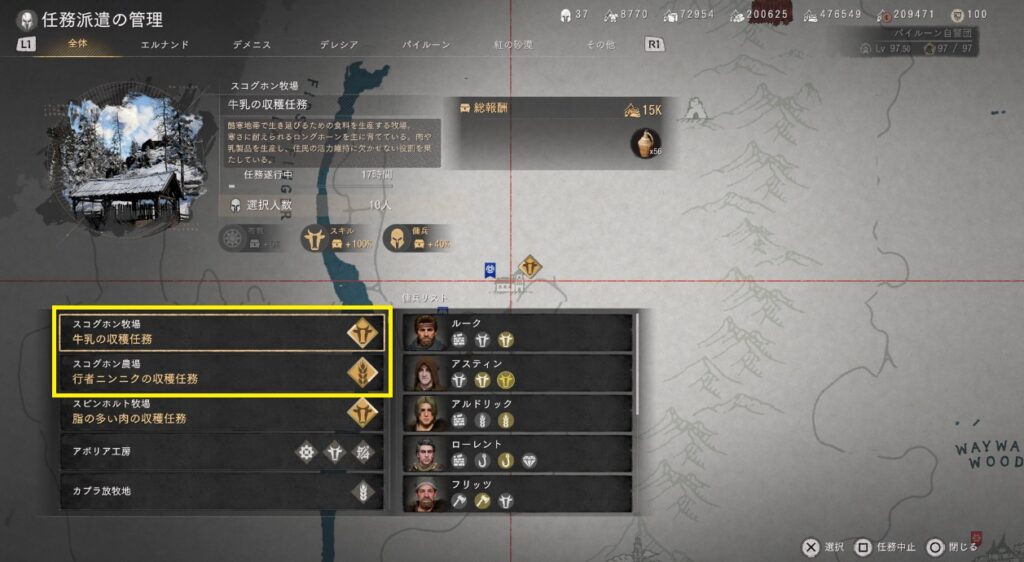Image resolution: width=1024 pixels, height=562 pixels.
Task: Click the R1 next-tab button icon
Action: [x=654, y=44]
